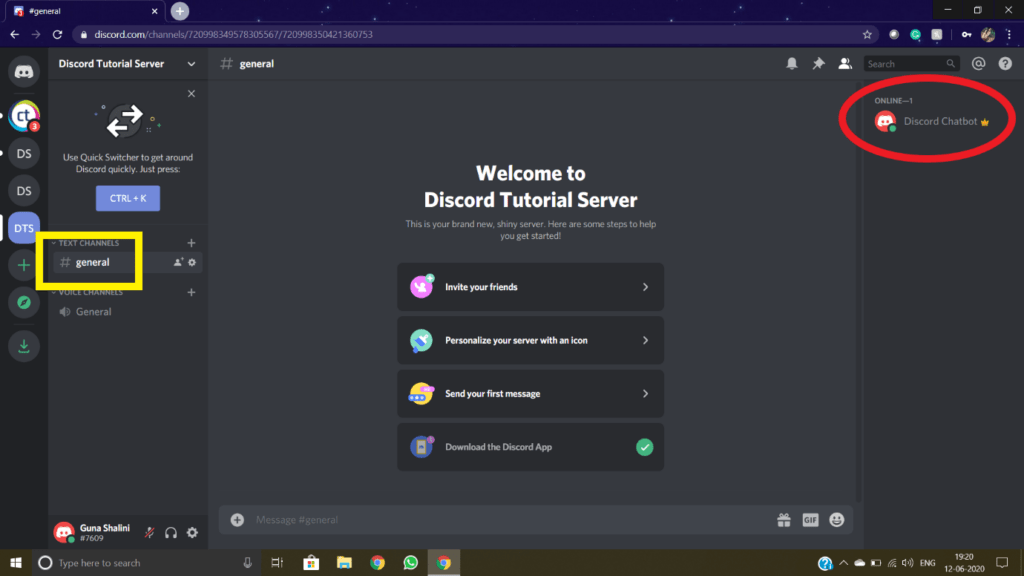Collapse the Text Channels category

pos(86,243)
